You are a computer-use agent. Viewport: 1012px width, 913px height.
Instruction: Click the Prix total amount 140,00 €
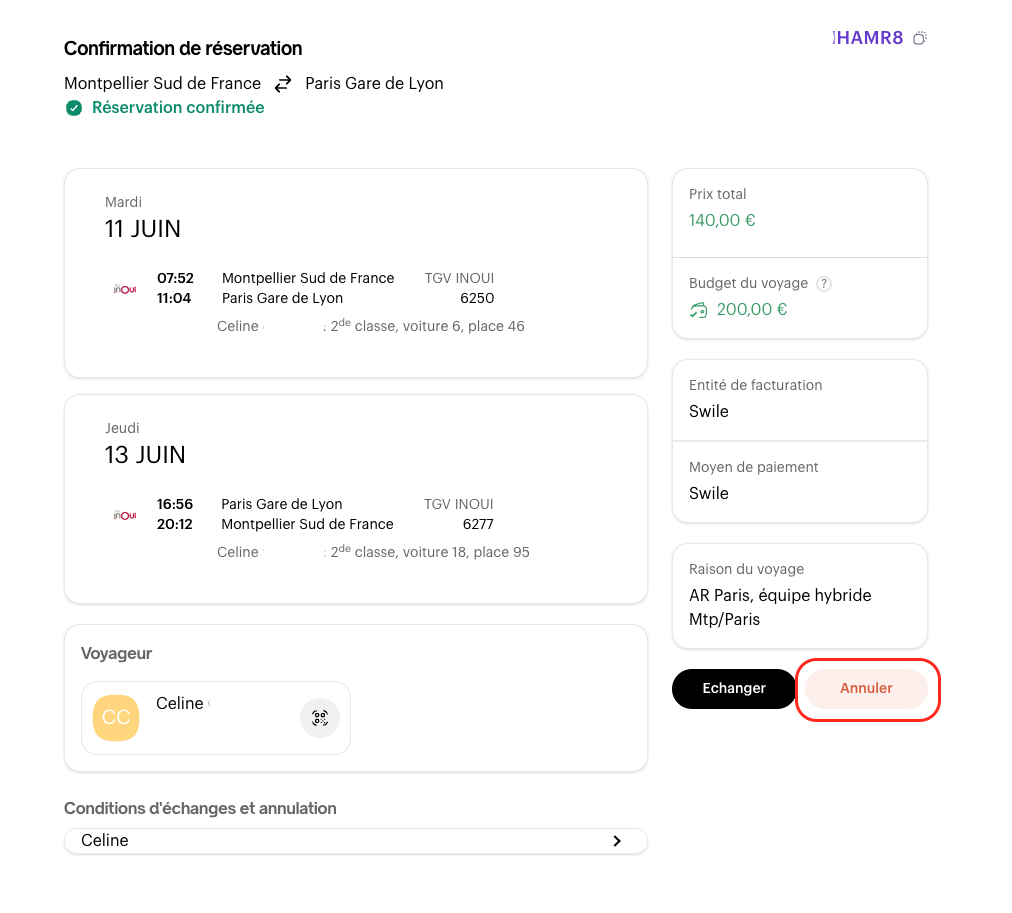pyautogui.click(x=722, y=220)
